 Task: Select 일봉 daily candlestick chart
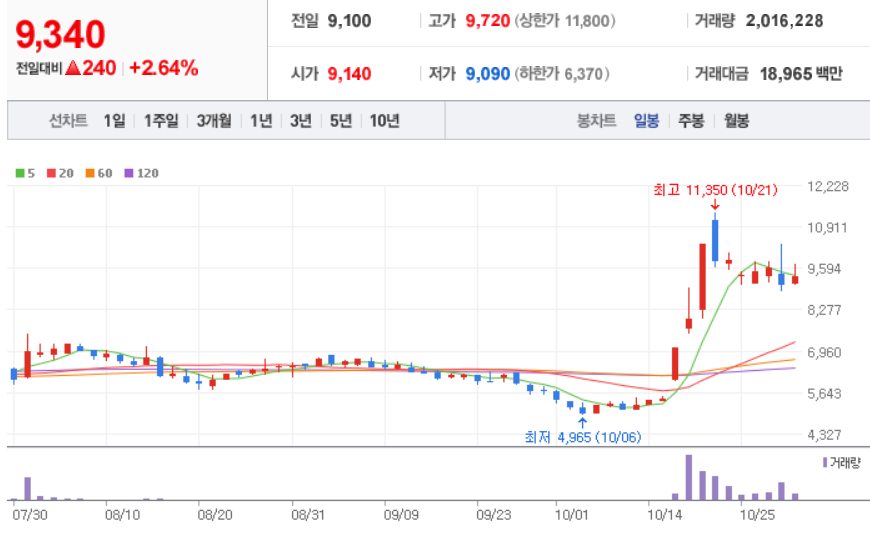coord(646,120)
